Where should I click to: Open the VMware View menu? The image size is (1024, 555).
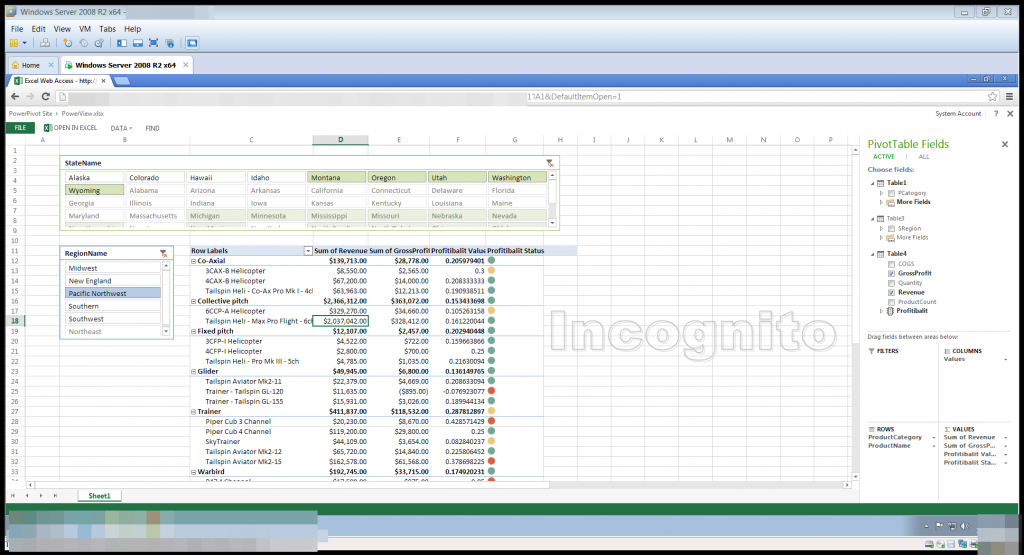point(62,29)
